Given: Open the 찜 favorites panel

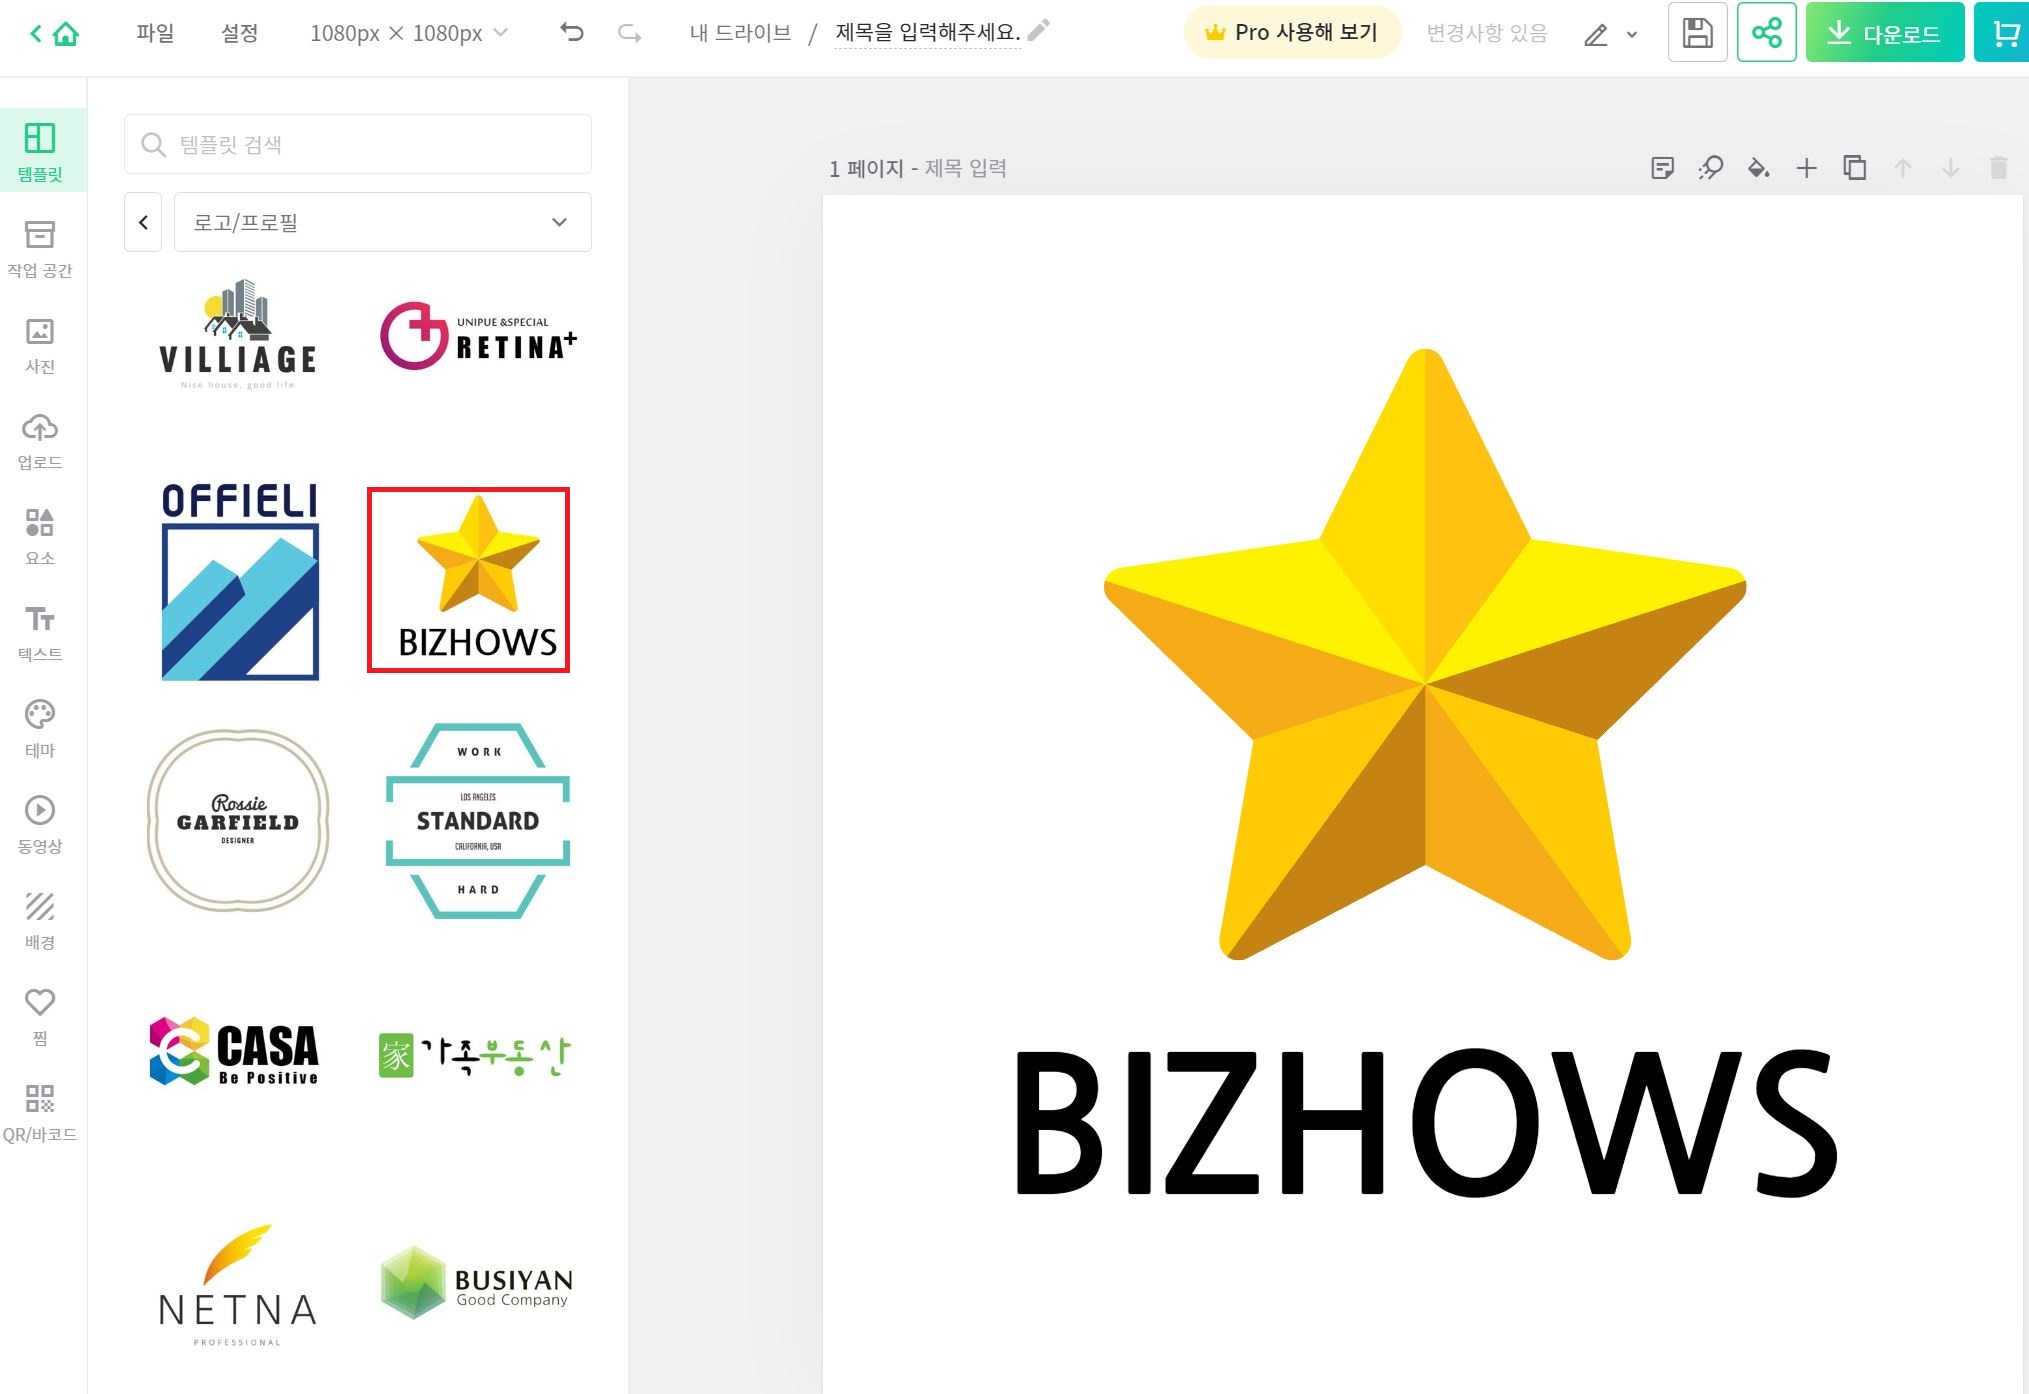Looking at the screenshot, I should coord(40,1017).
